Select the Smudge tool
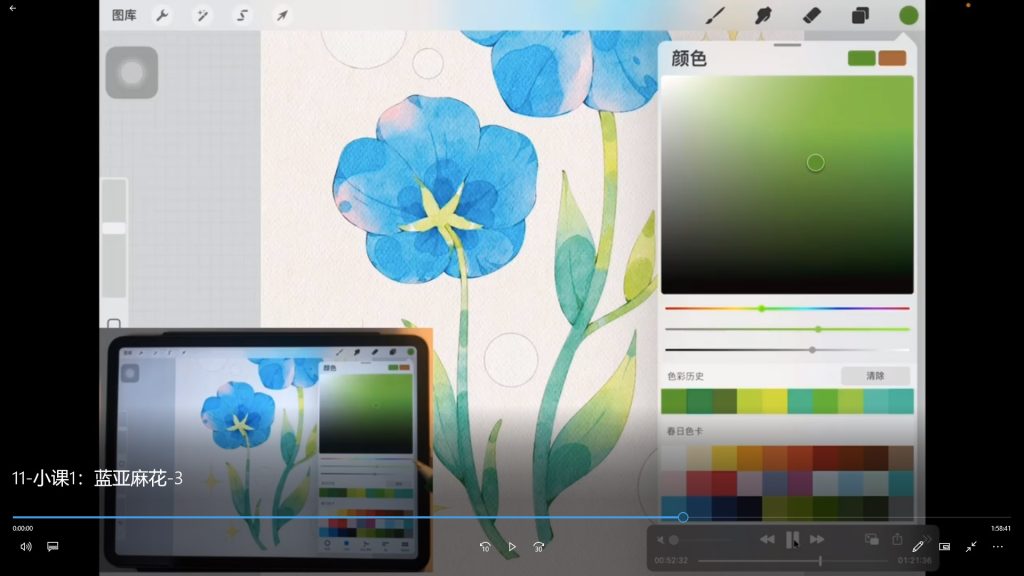The image size is (1024, 576). (x=764, y=15)
